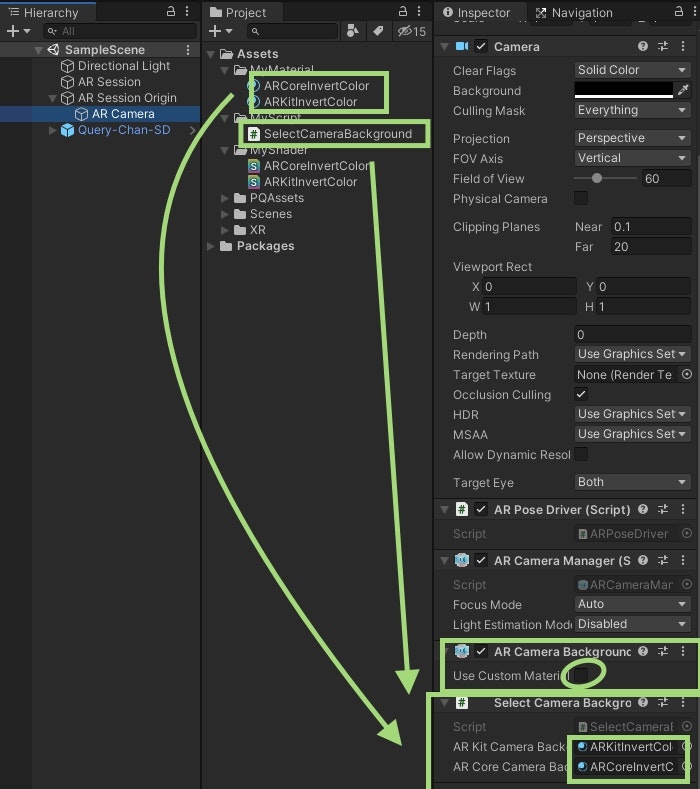Click the Field of View value field
Image resolution: width=700 pixels, height=789 pixels.
[x=666, y=179]
